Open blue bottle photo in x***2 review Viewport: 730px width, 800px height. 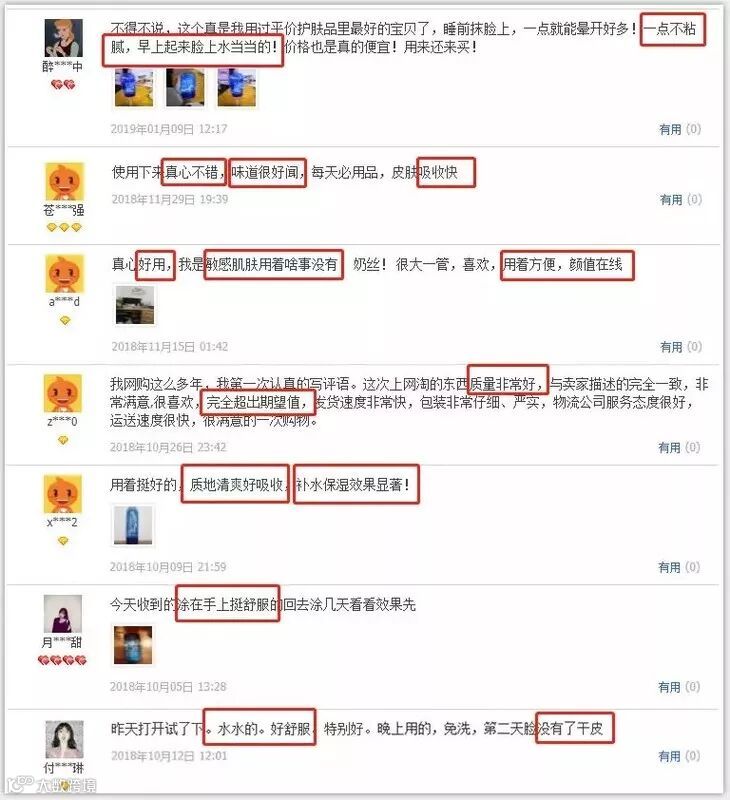(x=133, y=526)
